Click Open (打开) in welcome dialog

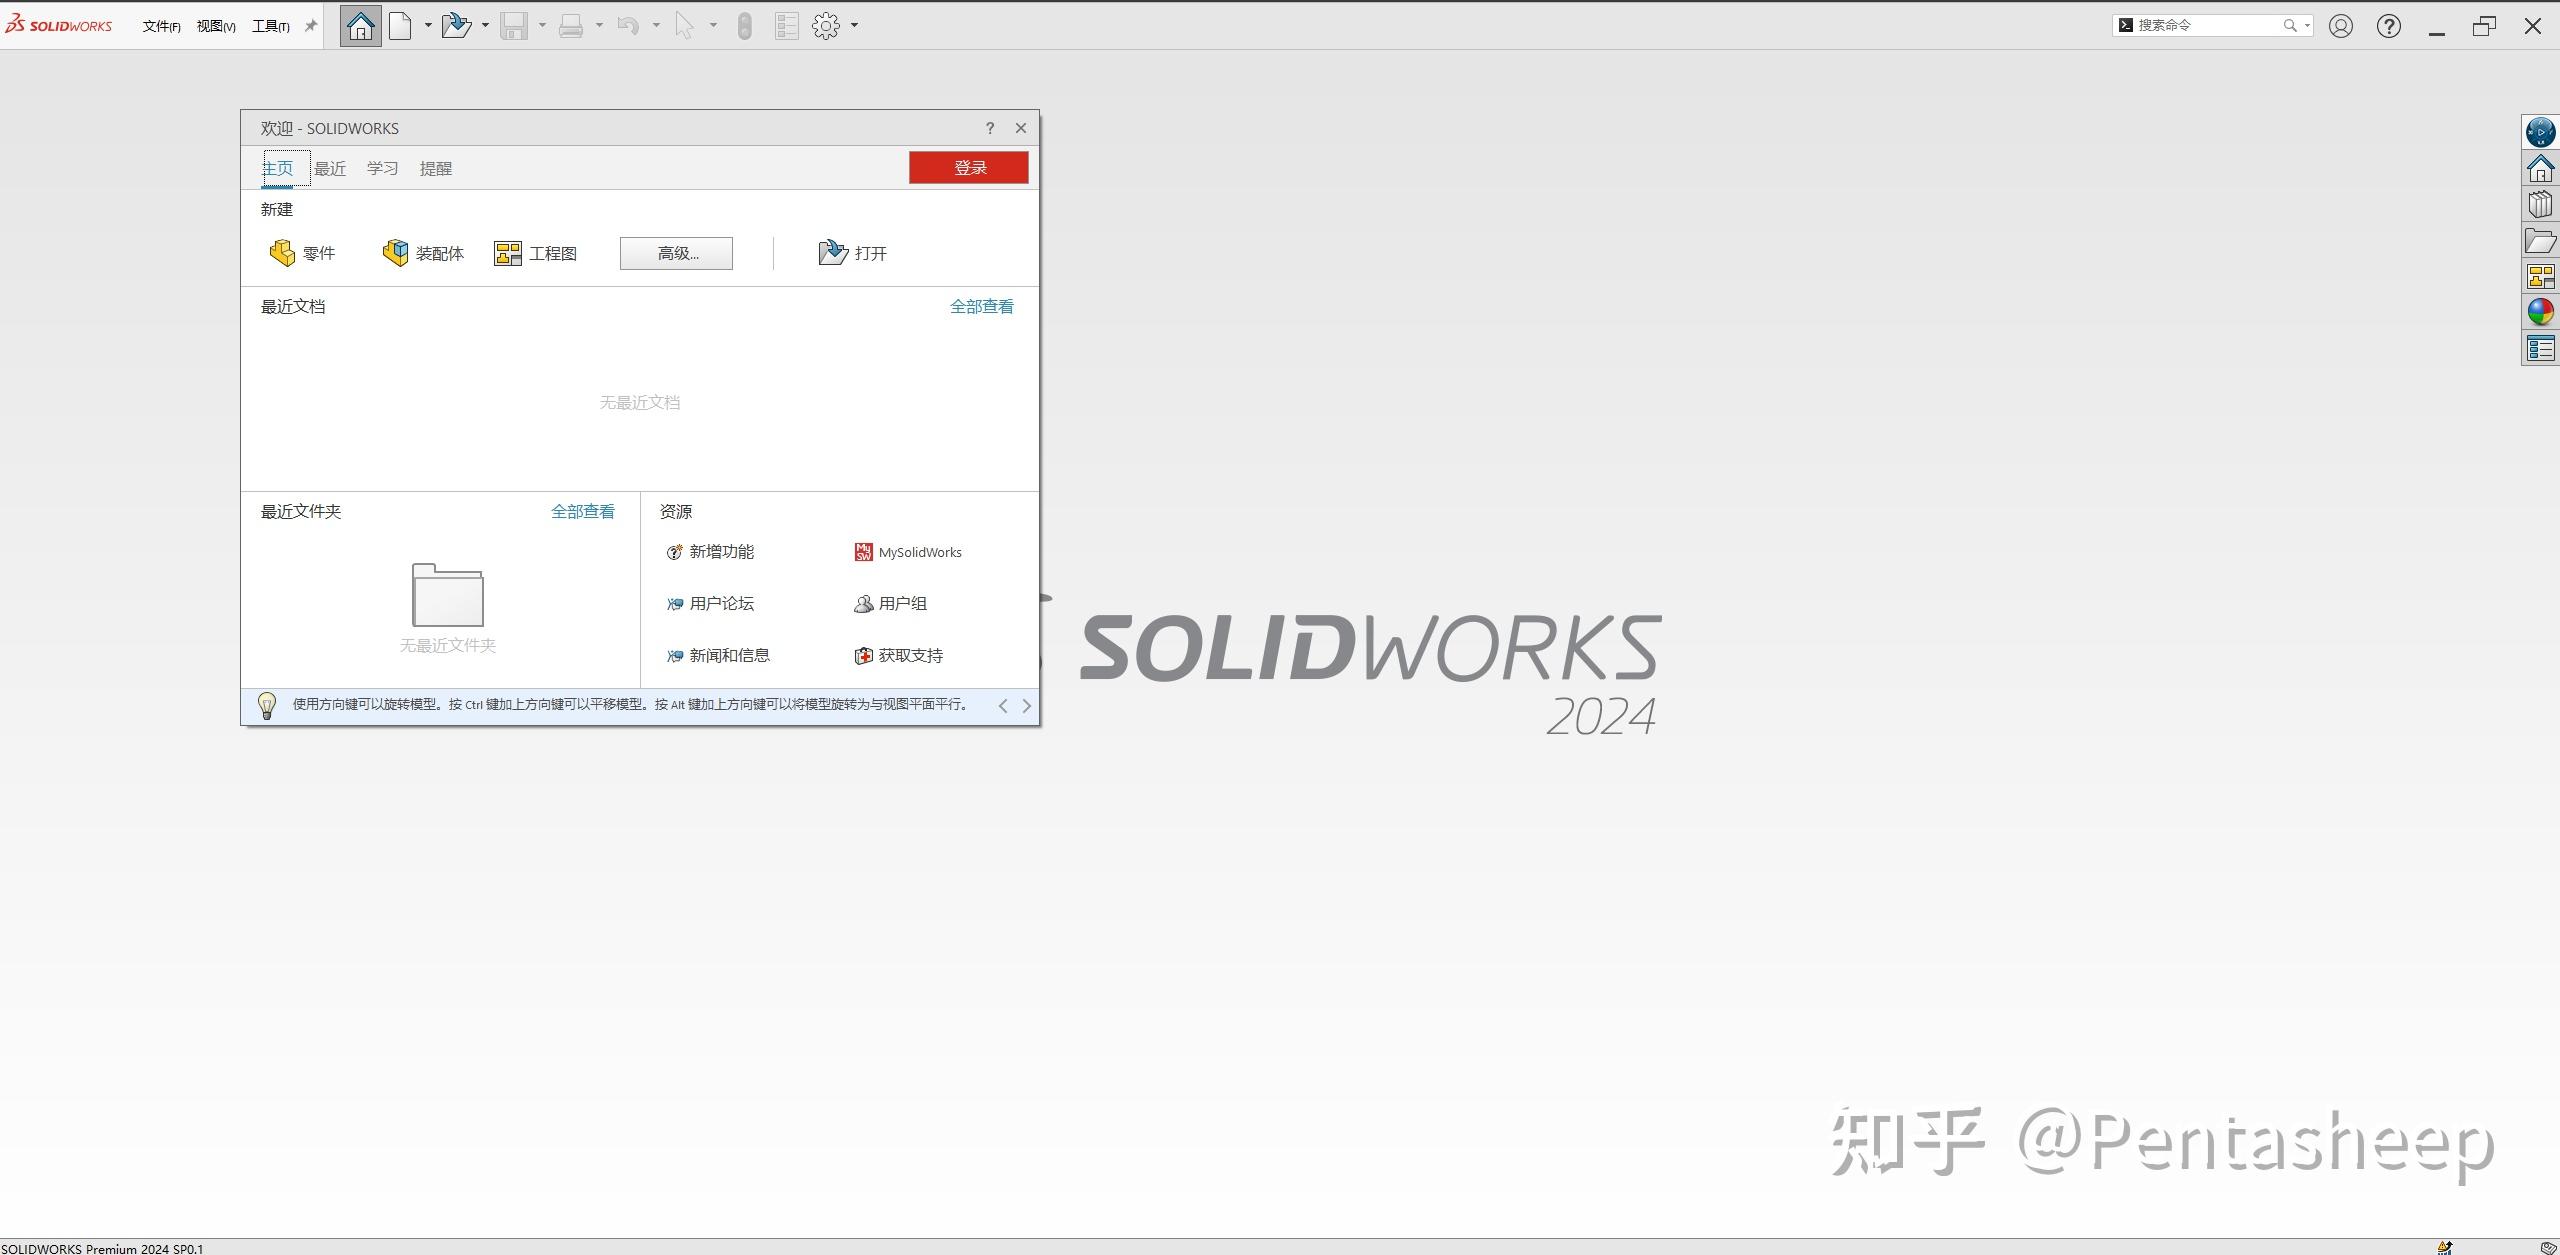click(853, 253)
